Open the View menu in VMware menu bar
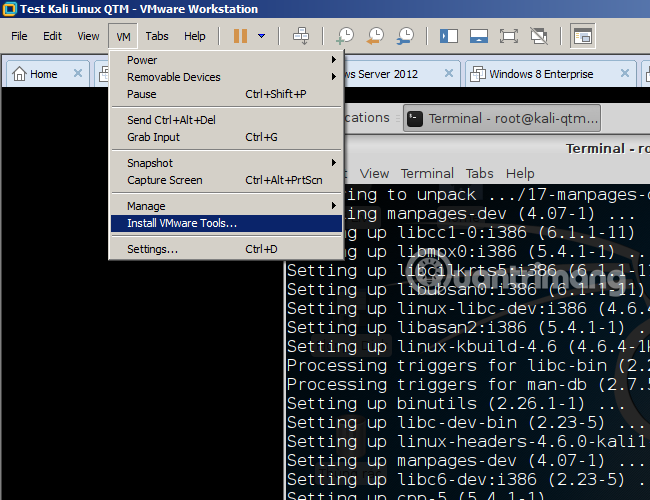This screenshot has height=500, width=650. pos(88,36)
